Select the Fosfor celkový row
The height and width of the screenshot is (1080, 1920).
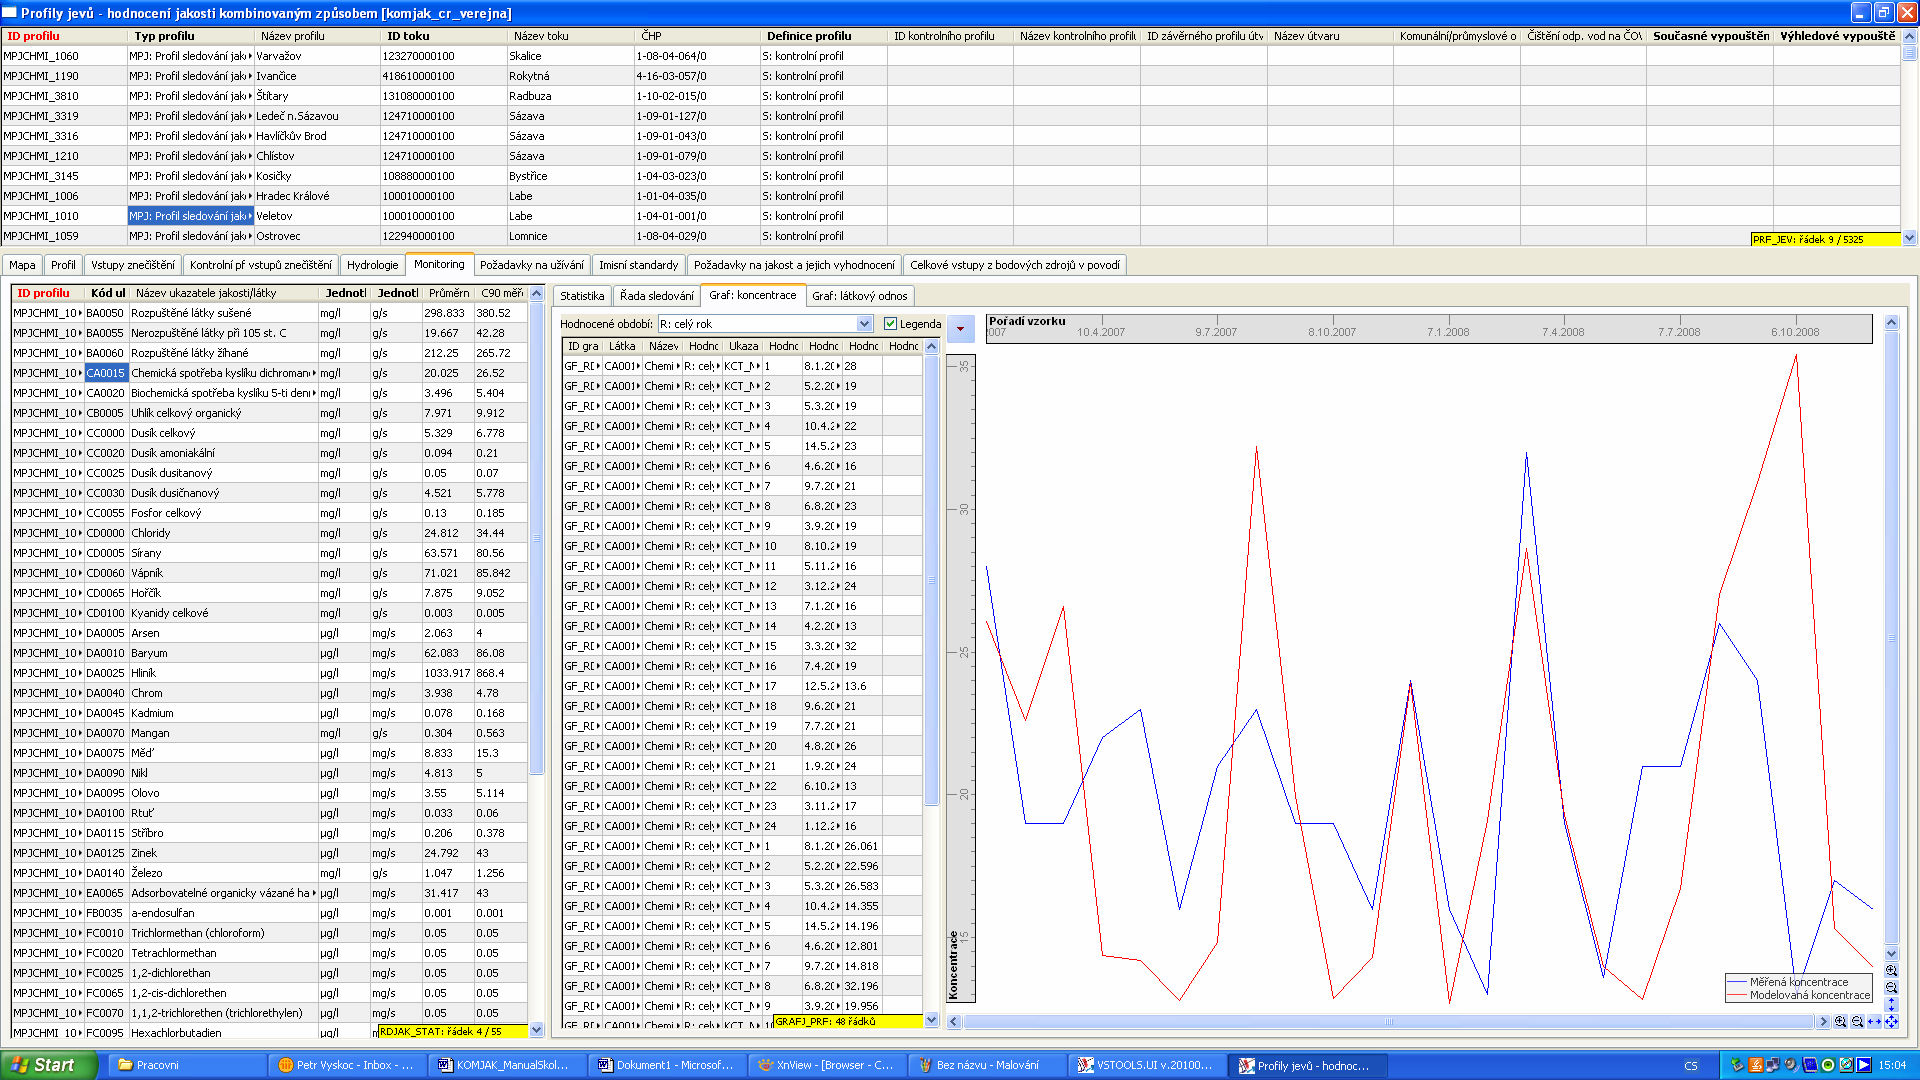coord(269,513)
